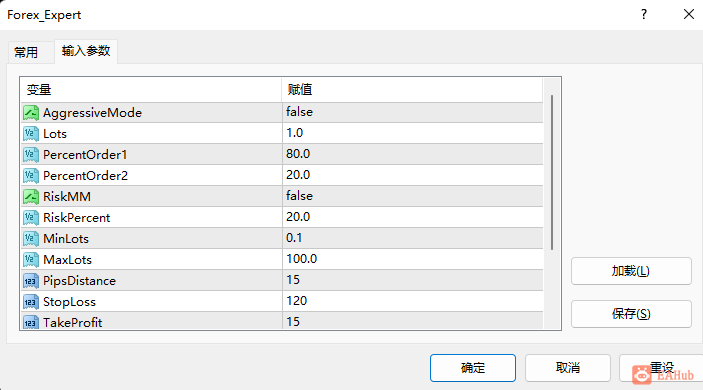Click the PercentOrder1 variable icon

coord(31,155)
